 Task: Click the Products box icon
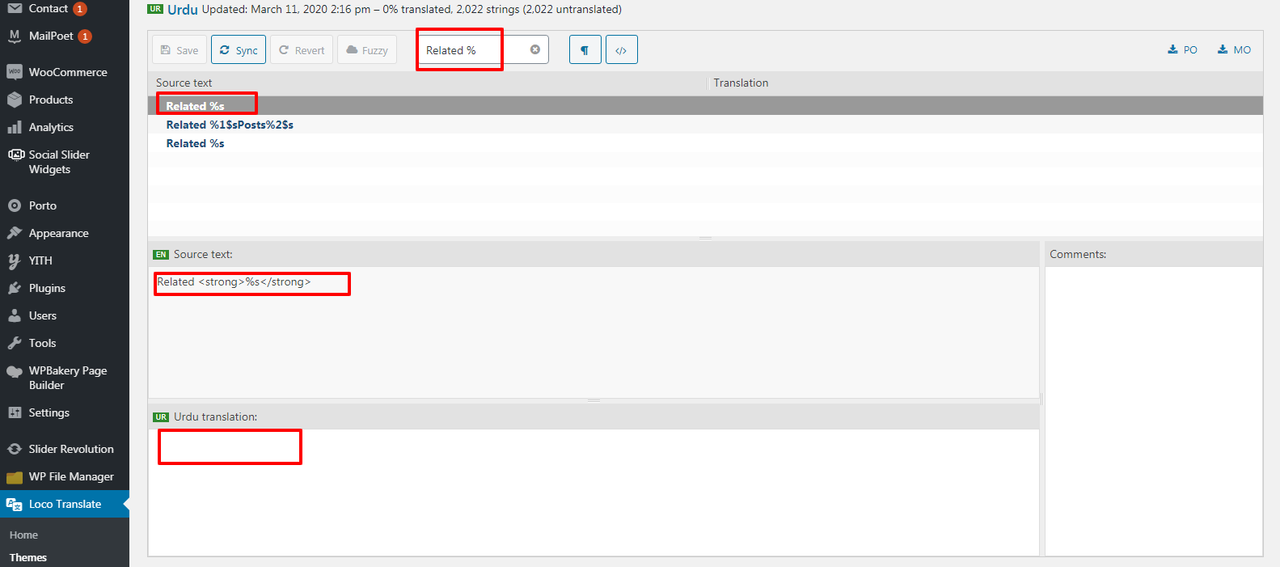click(14, 100)
